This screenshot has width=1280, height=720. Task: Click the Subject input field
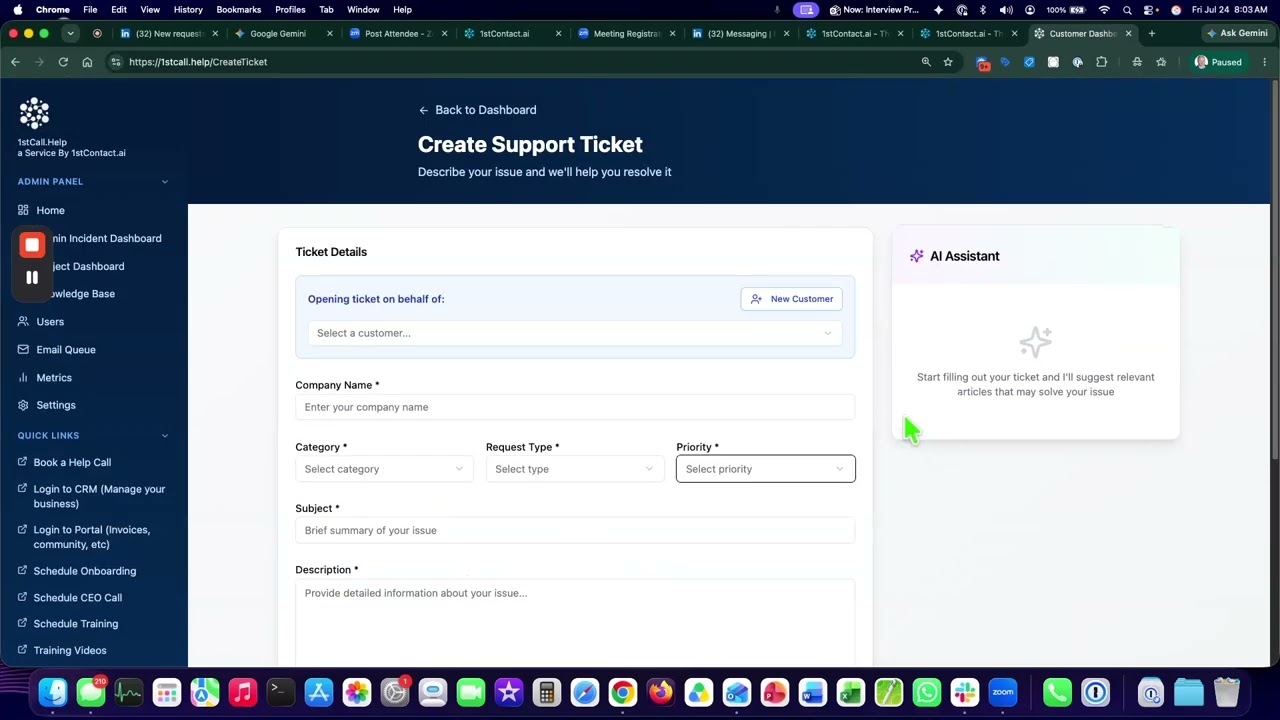pyautogui.click(x=575, y=531)
